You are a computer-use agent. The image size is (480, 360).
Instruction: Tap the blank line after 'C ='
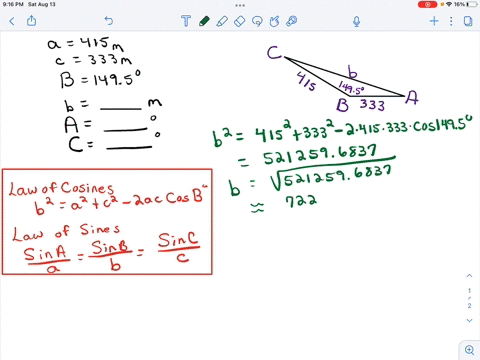tap(129, 147)
